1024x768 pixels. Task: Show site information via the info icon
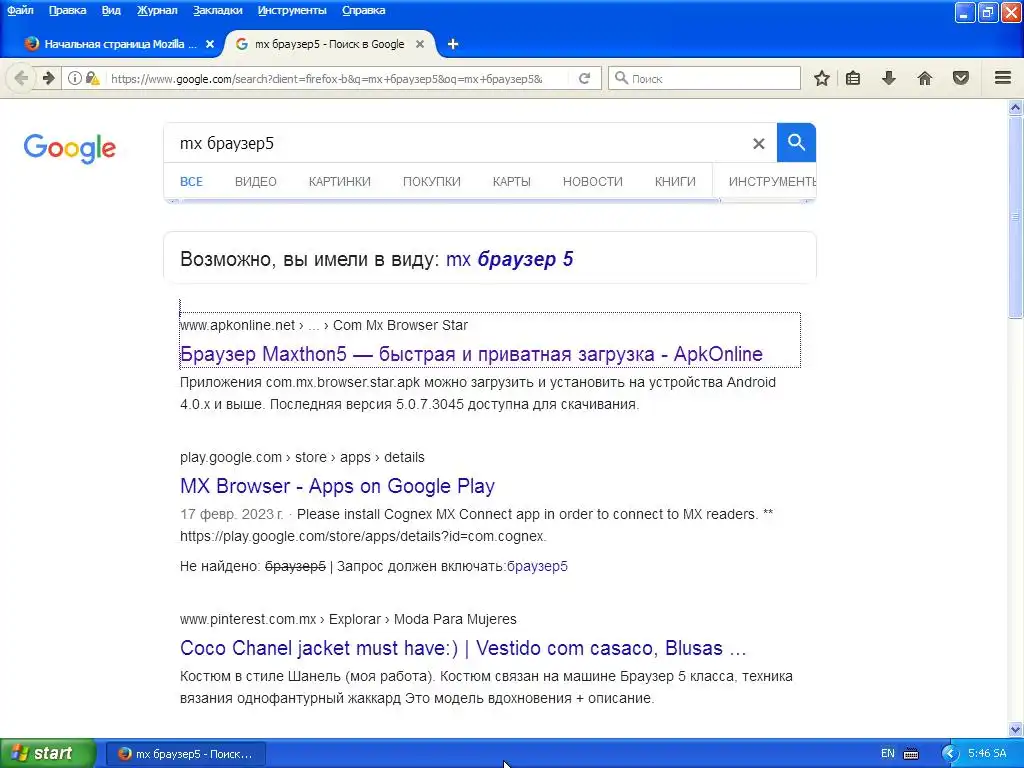[x=74, y=78]
